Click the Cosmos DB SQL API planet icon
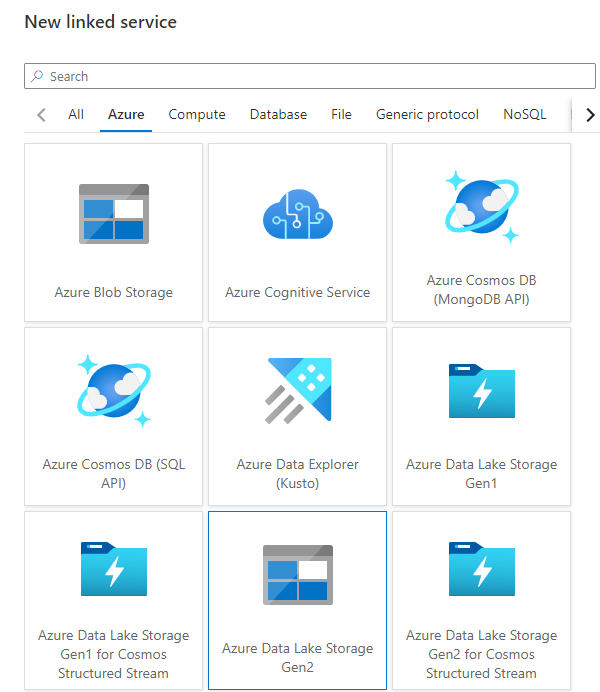The height and width of the screenshot is (692, 600). tap(114, 391)
